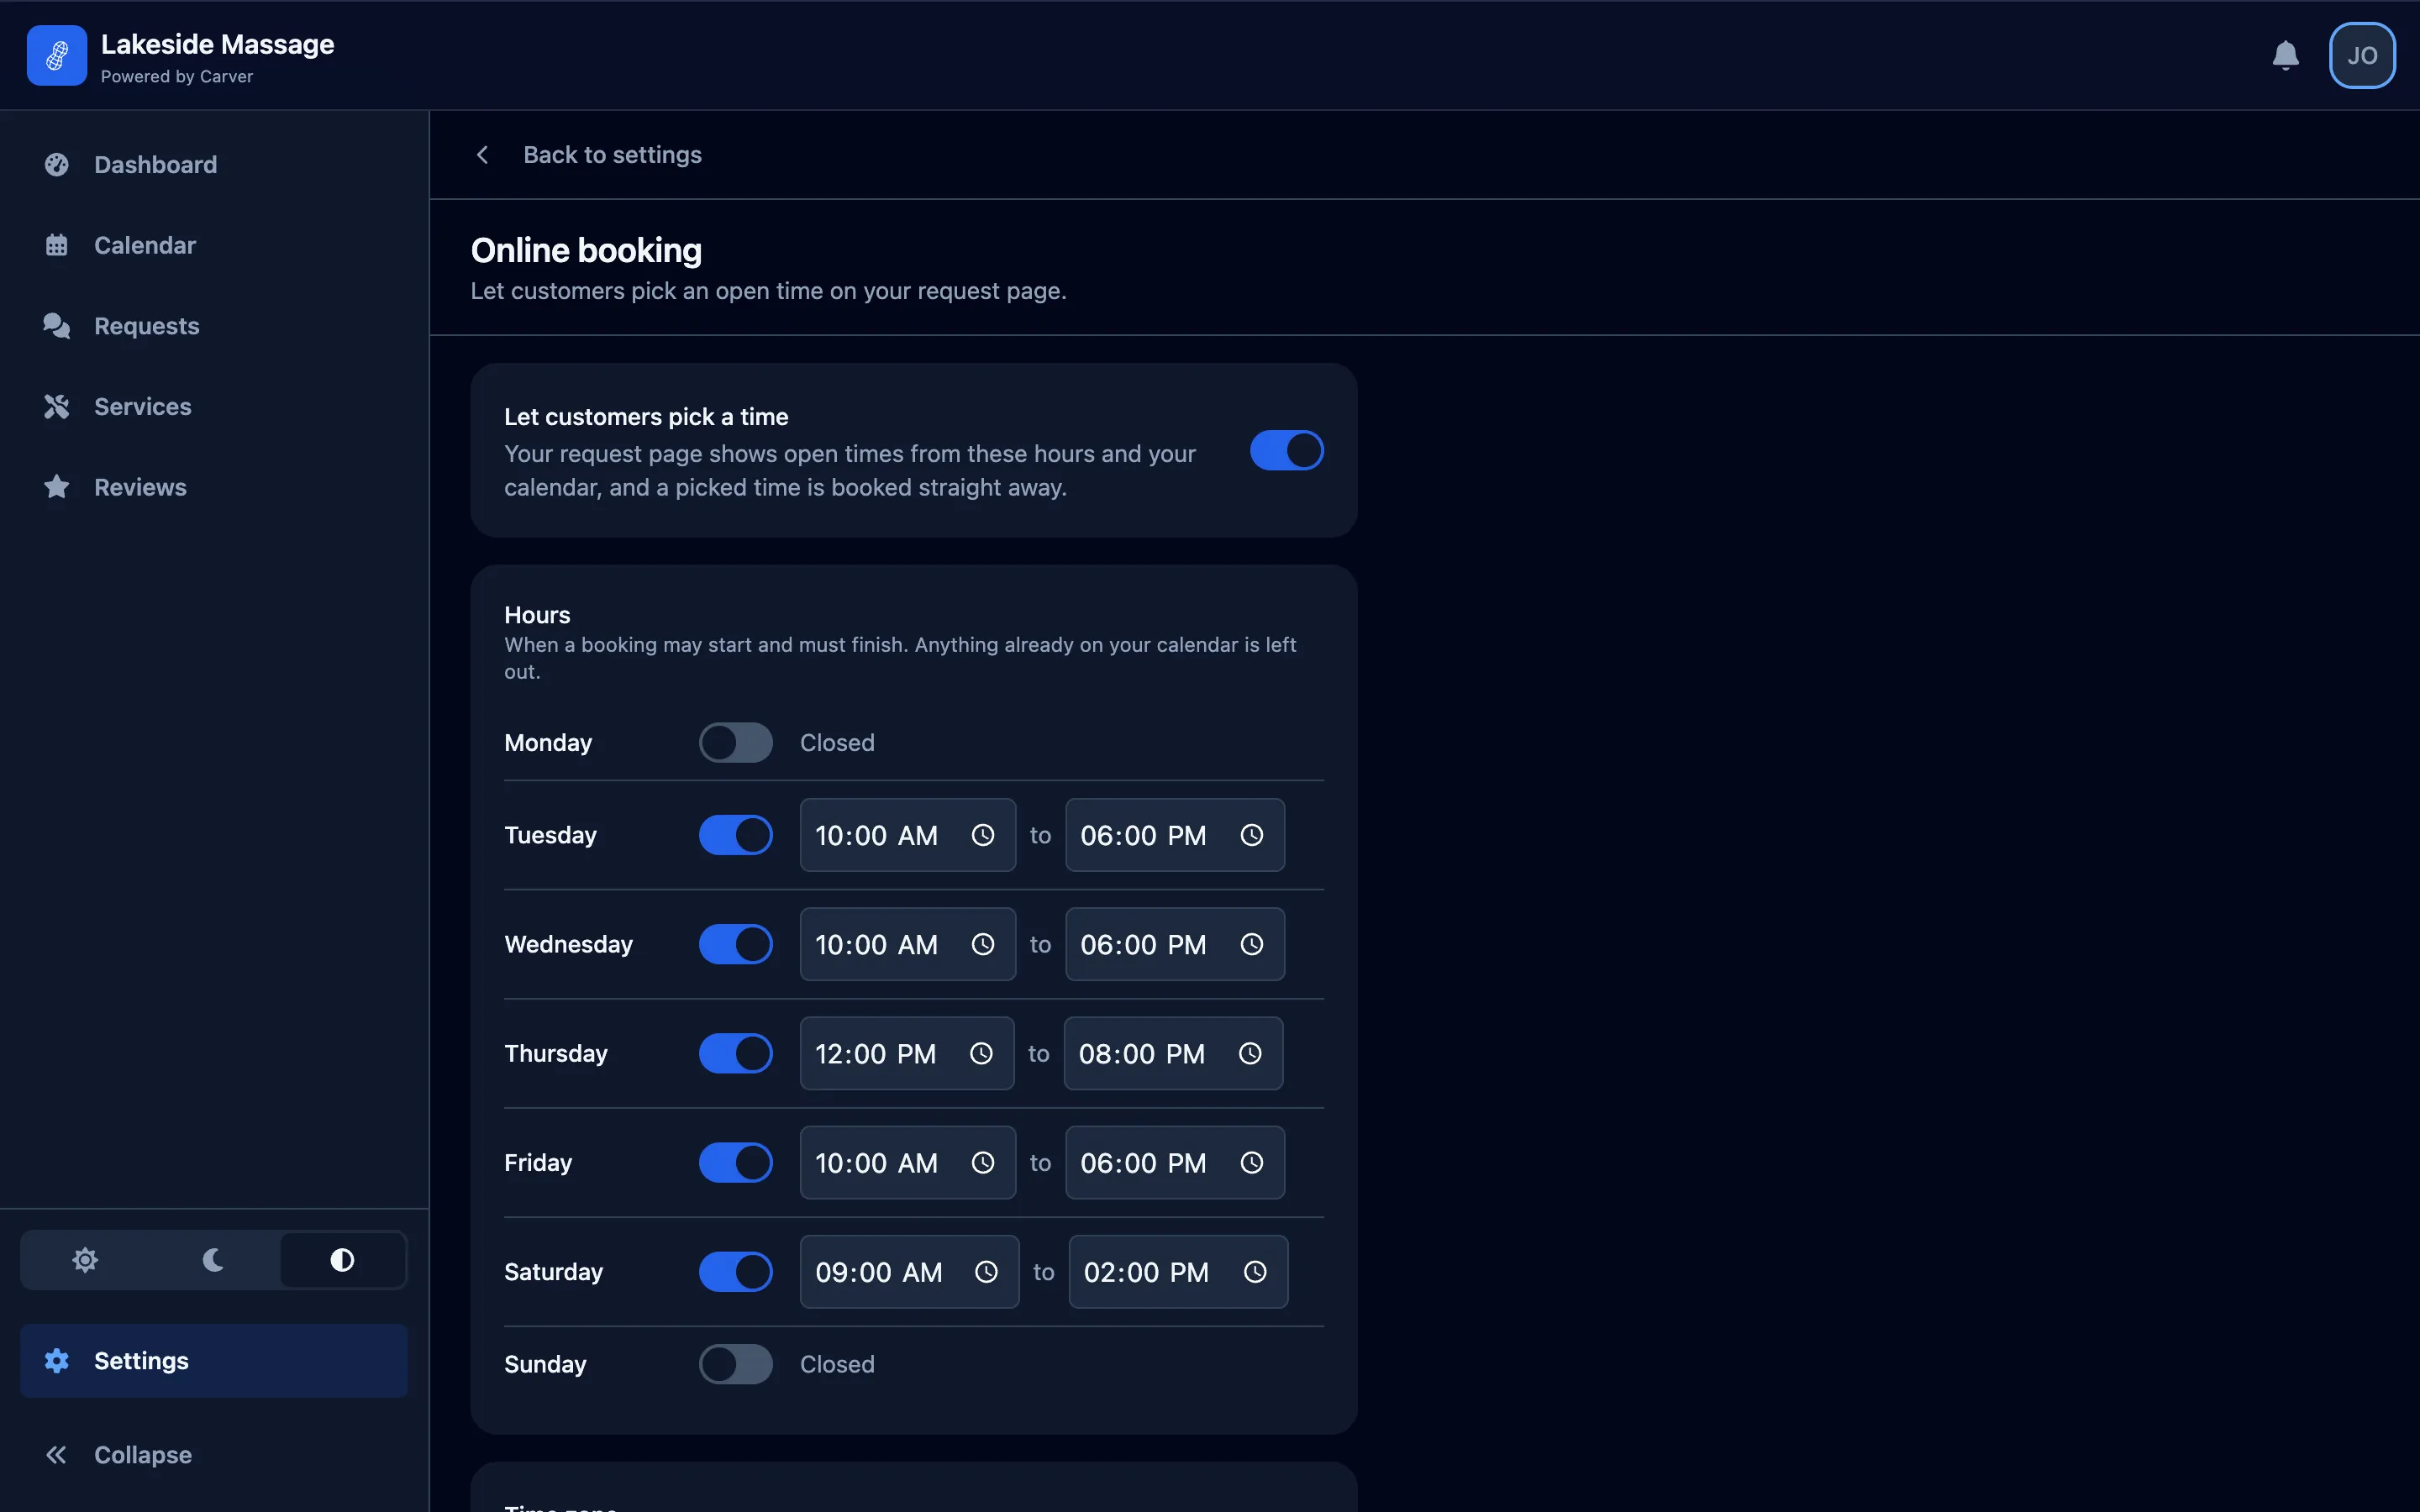Image resolution: width=2420 pixels, height=1512 pixels.
Task: Edit Friday 06:00 PM end time field
Action: click(1174, 1162)
